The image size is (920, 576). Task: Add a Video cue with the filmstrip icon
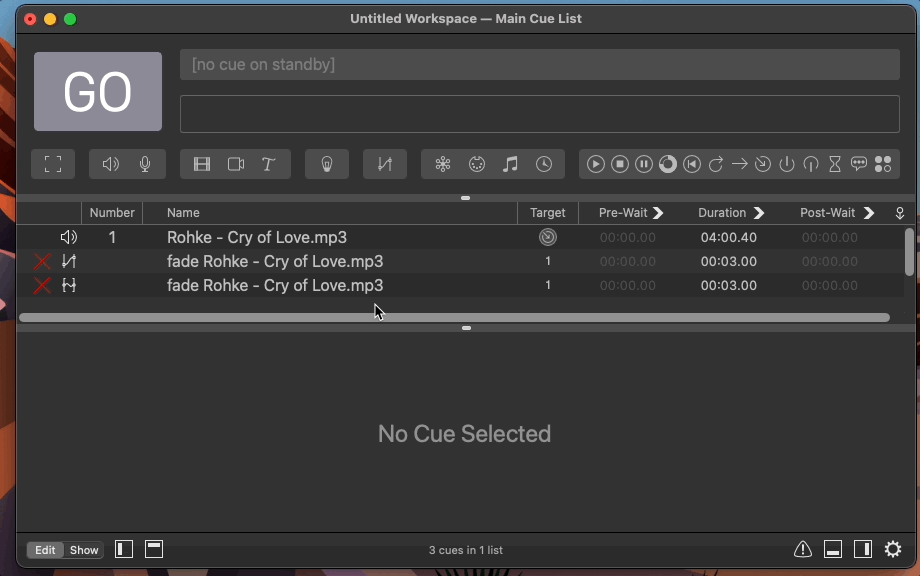pos(202,164)
